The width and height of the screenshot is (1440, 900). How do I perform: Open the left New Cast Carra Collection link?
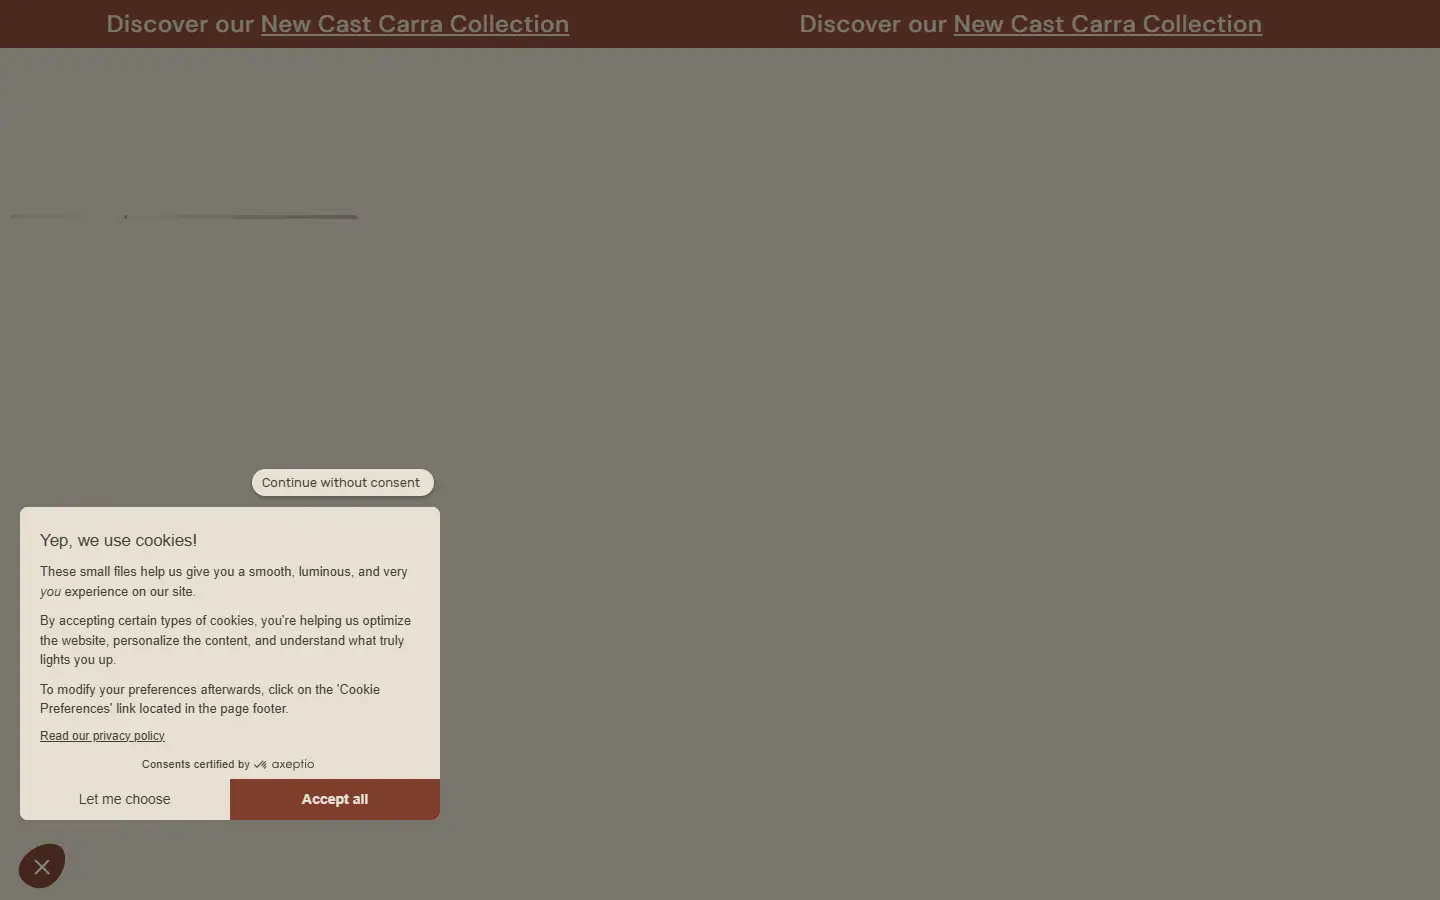[x=415, y=24]
